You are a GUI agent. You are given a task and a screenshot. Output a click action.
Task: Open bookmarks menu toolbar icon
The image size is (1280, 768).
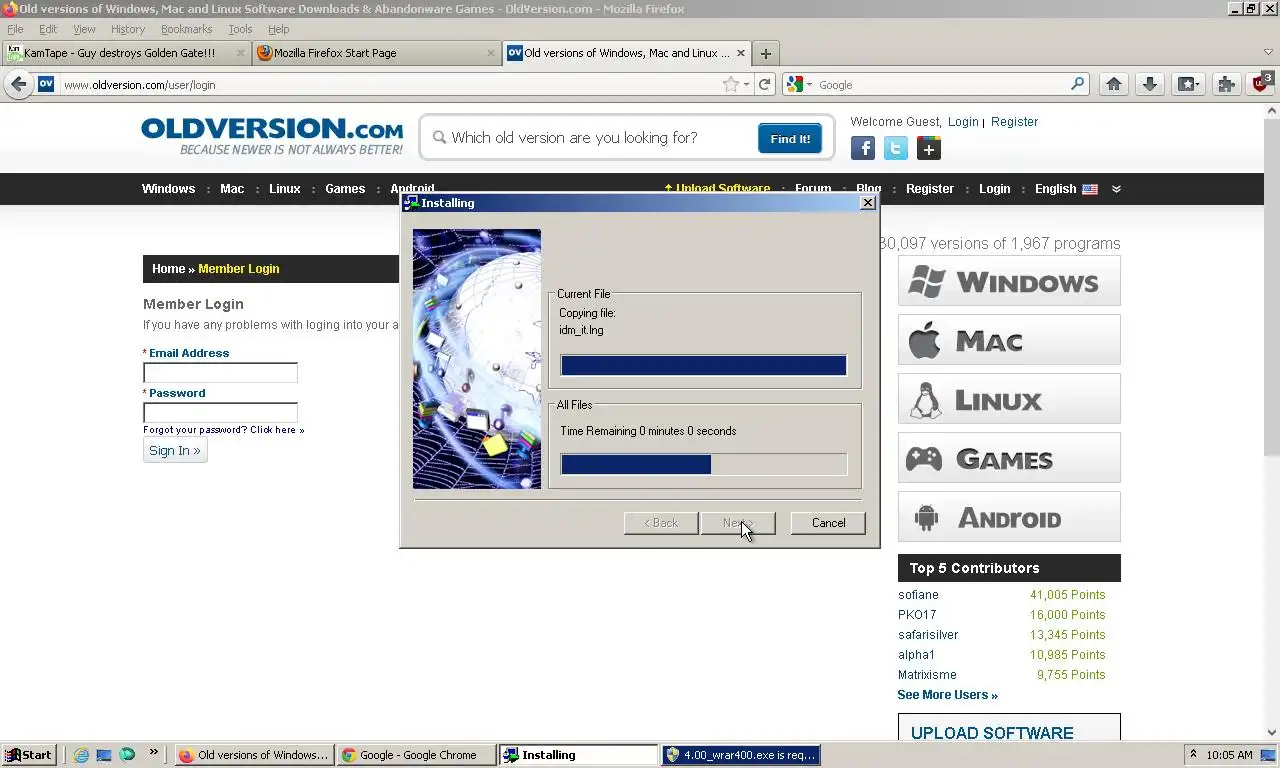1188,85
